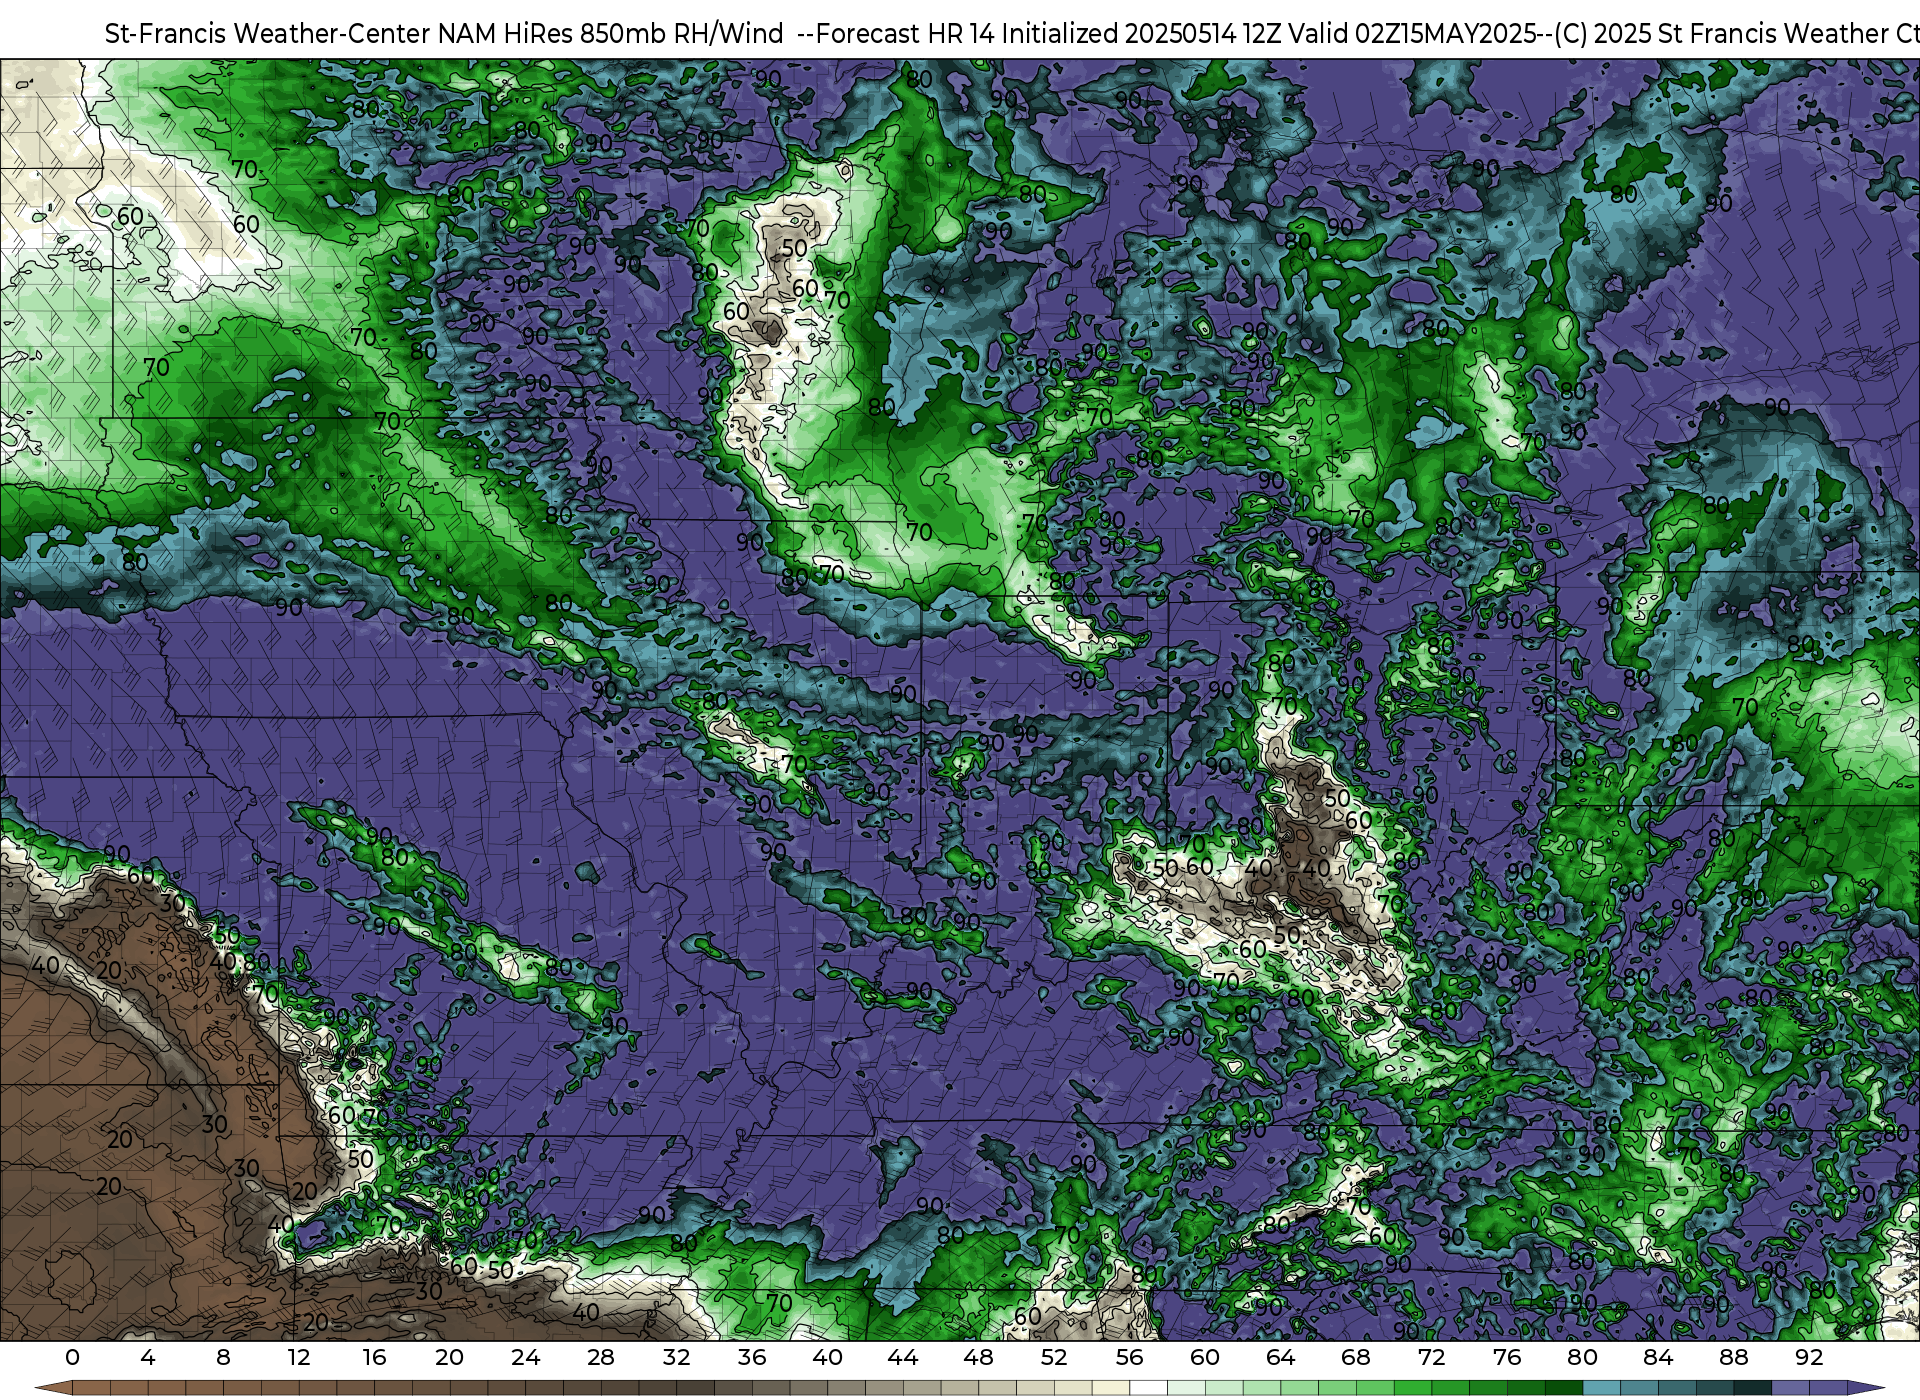Click the colorbar tick label 52
This screenshot has height=1400, width=1920.
point(1054,1358)
